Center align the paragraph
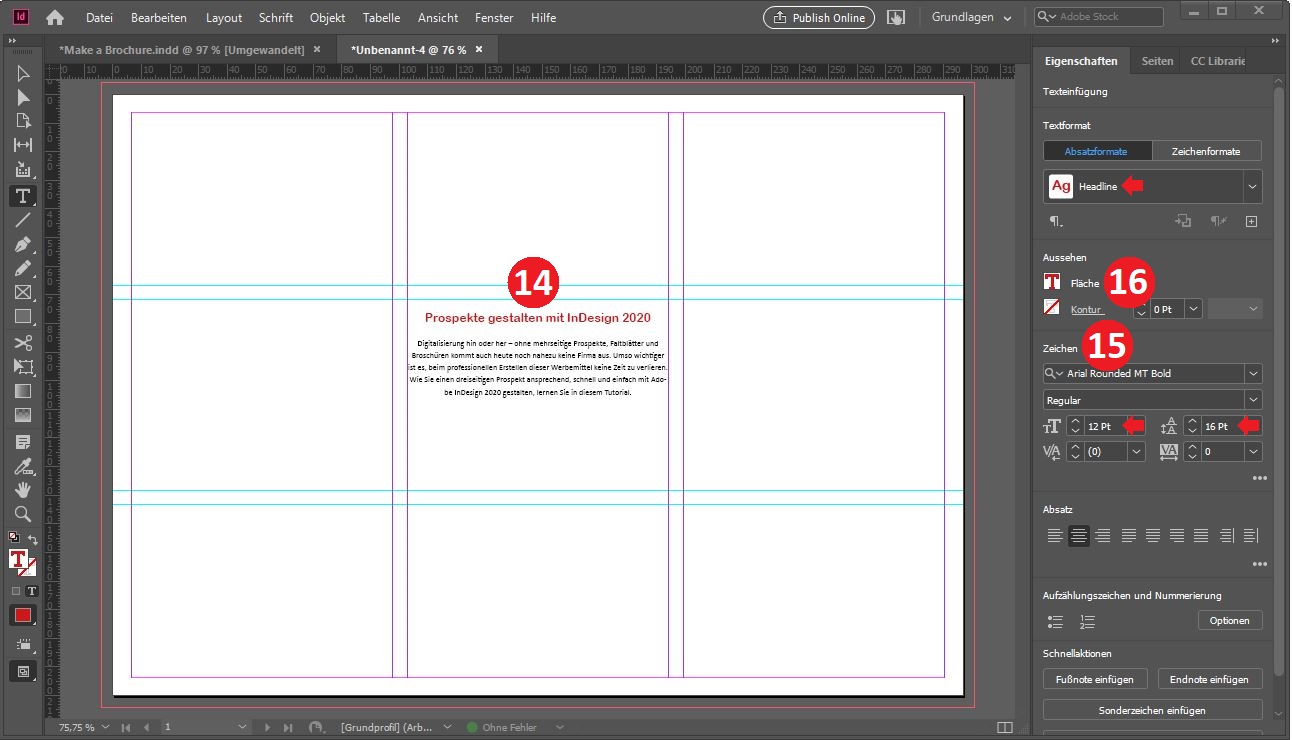 click(1078, 536)
